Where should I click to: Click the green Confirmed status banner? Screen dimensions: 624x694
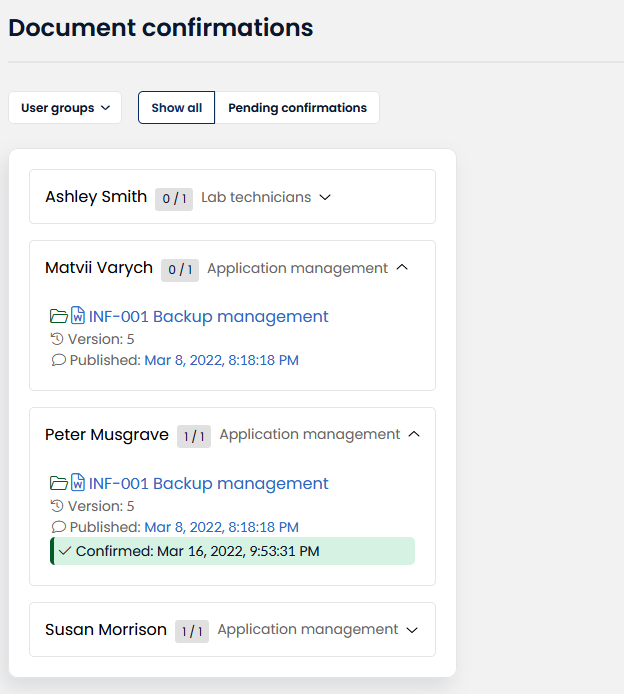(x=232, y=551)
